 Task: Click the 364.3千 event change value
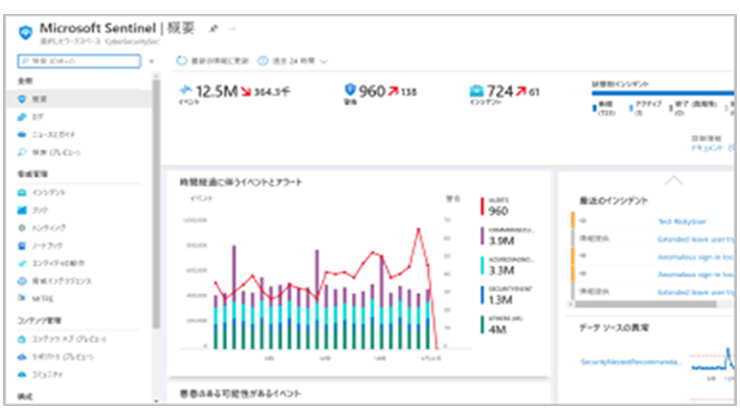coord(272,92)
